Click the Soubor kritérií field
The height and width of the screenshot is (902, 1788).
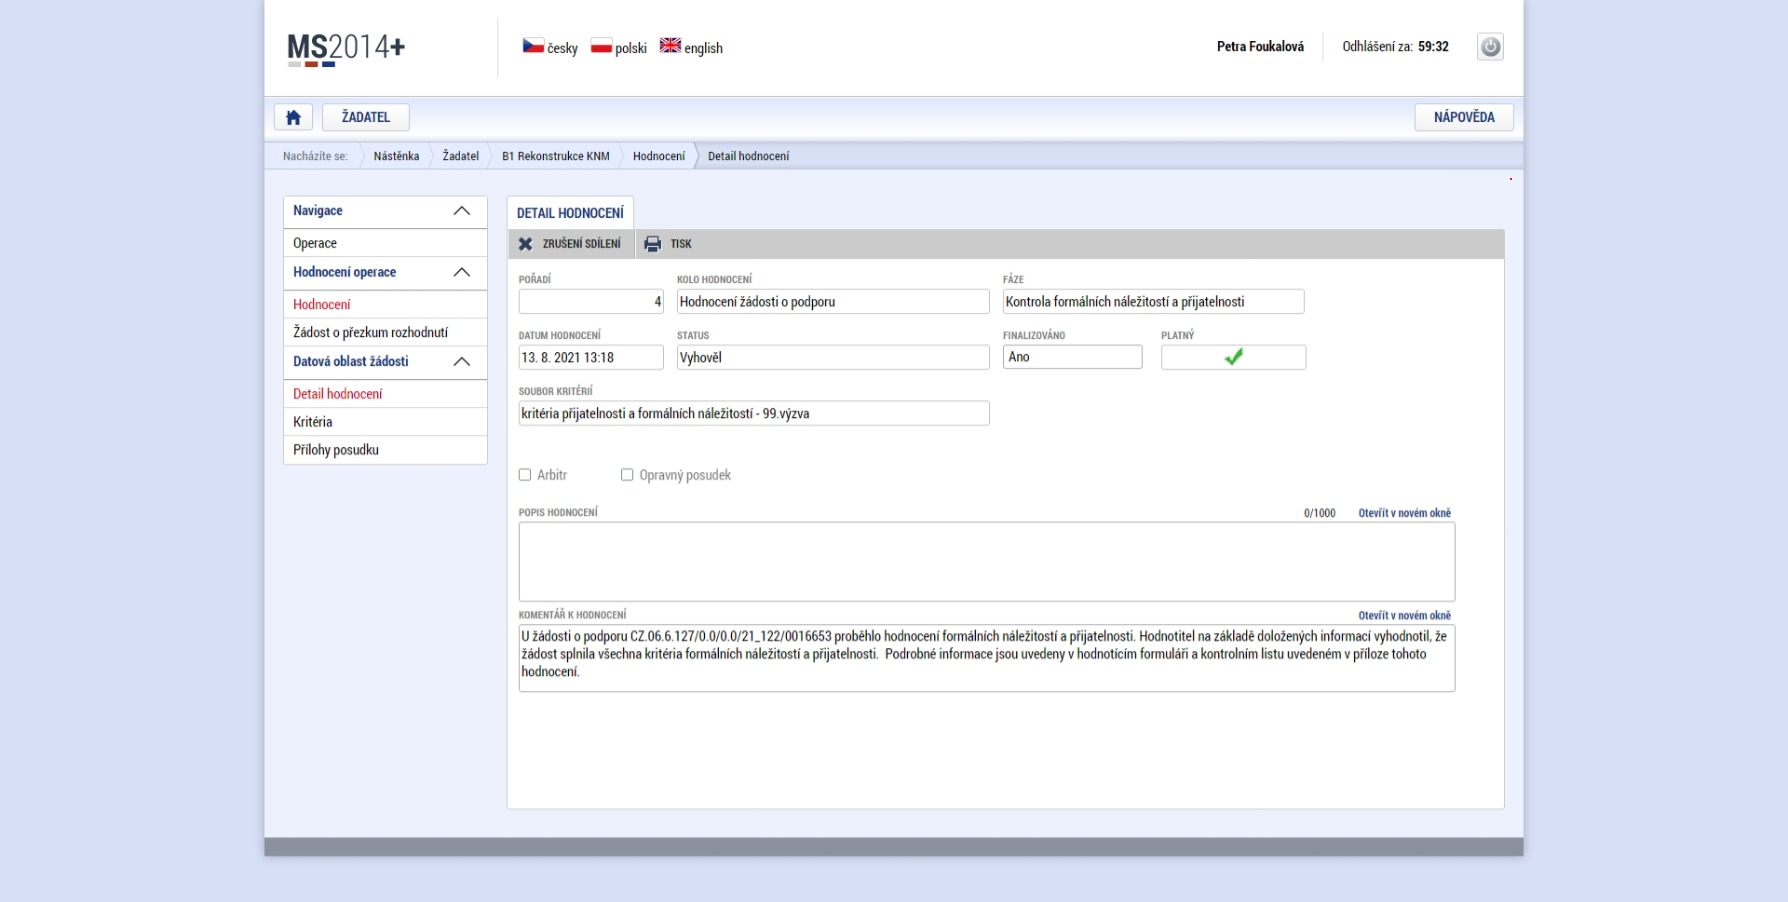[754, 413]
